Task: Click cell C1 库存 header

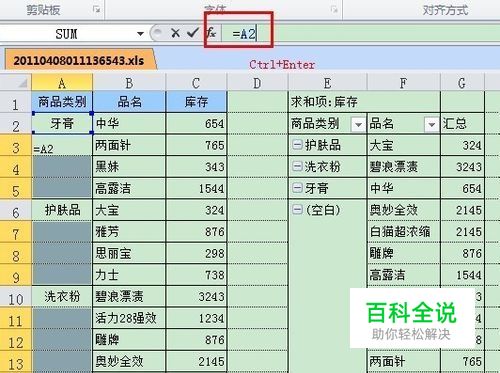Action: pos(196,102)
